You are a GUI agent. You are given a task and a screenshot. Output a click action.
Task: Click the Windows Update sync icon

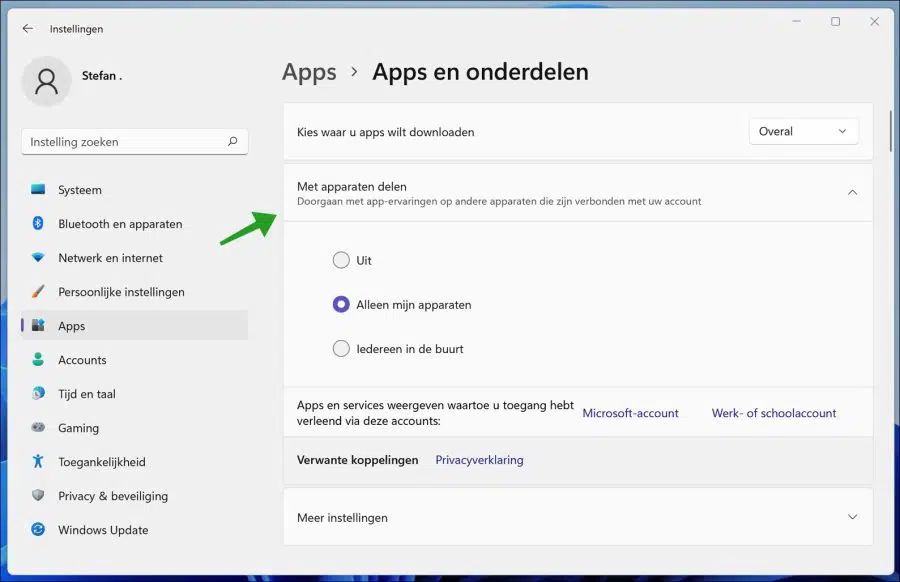click(38, 529)
